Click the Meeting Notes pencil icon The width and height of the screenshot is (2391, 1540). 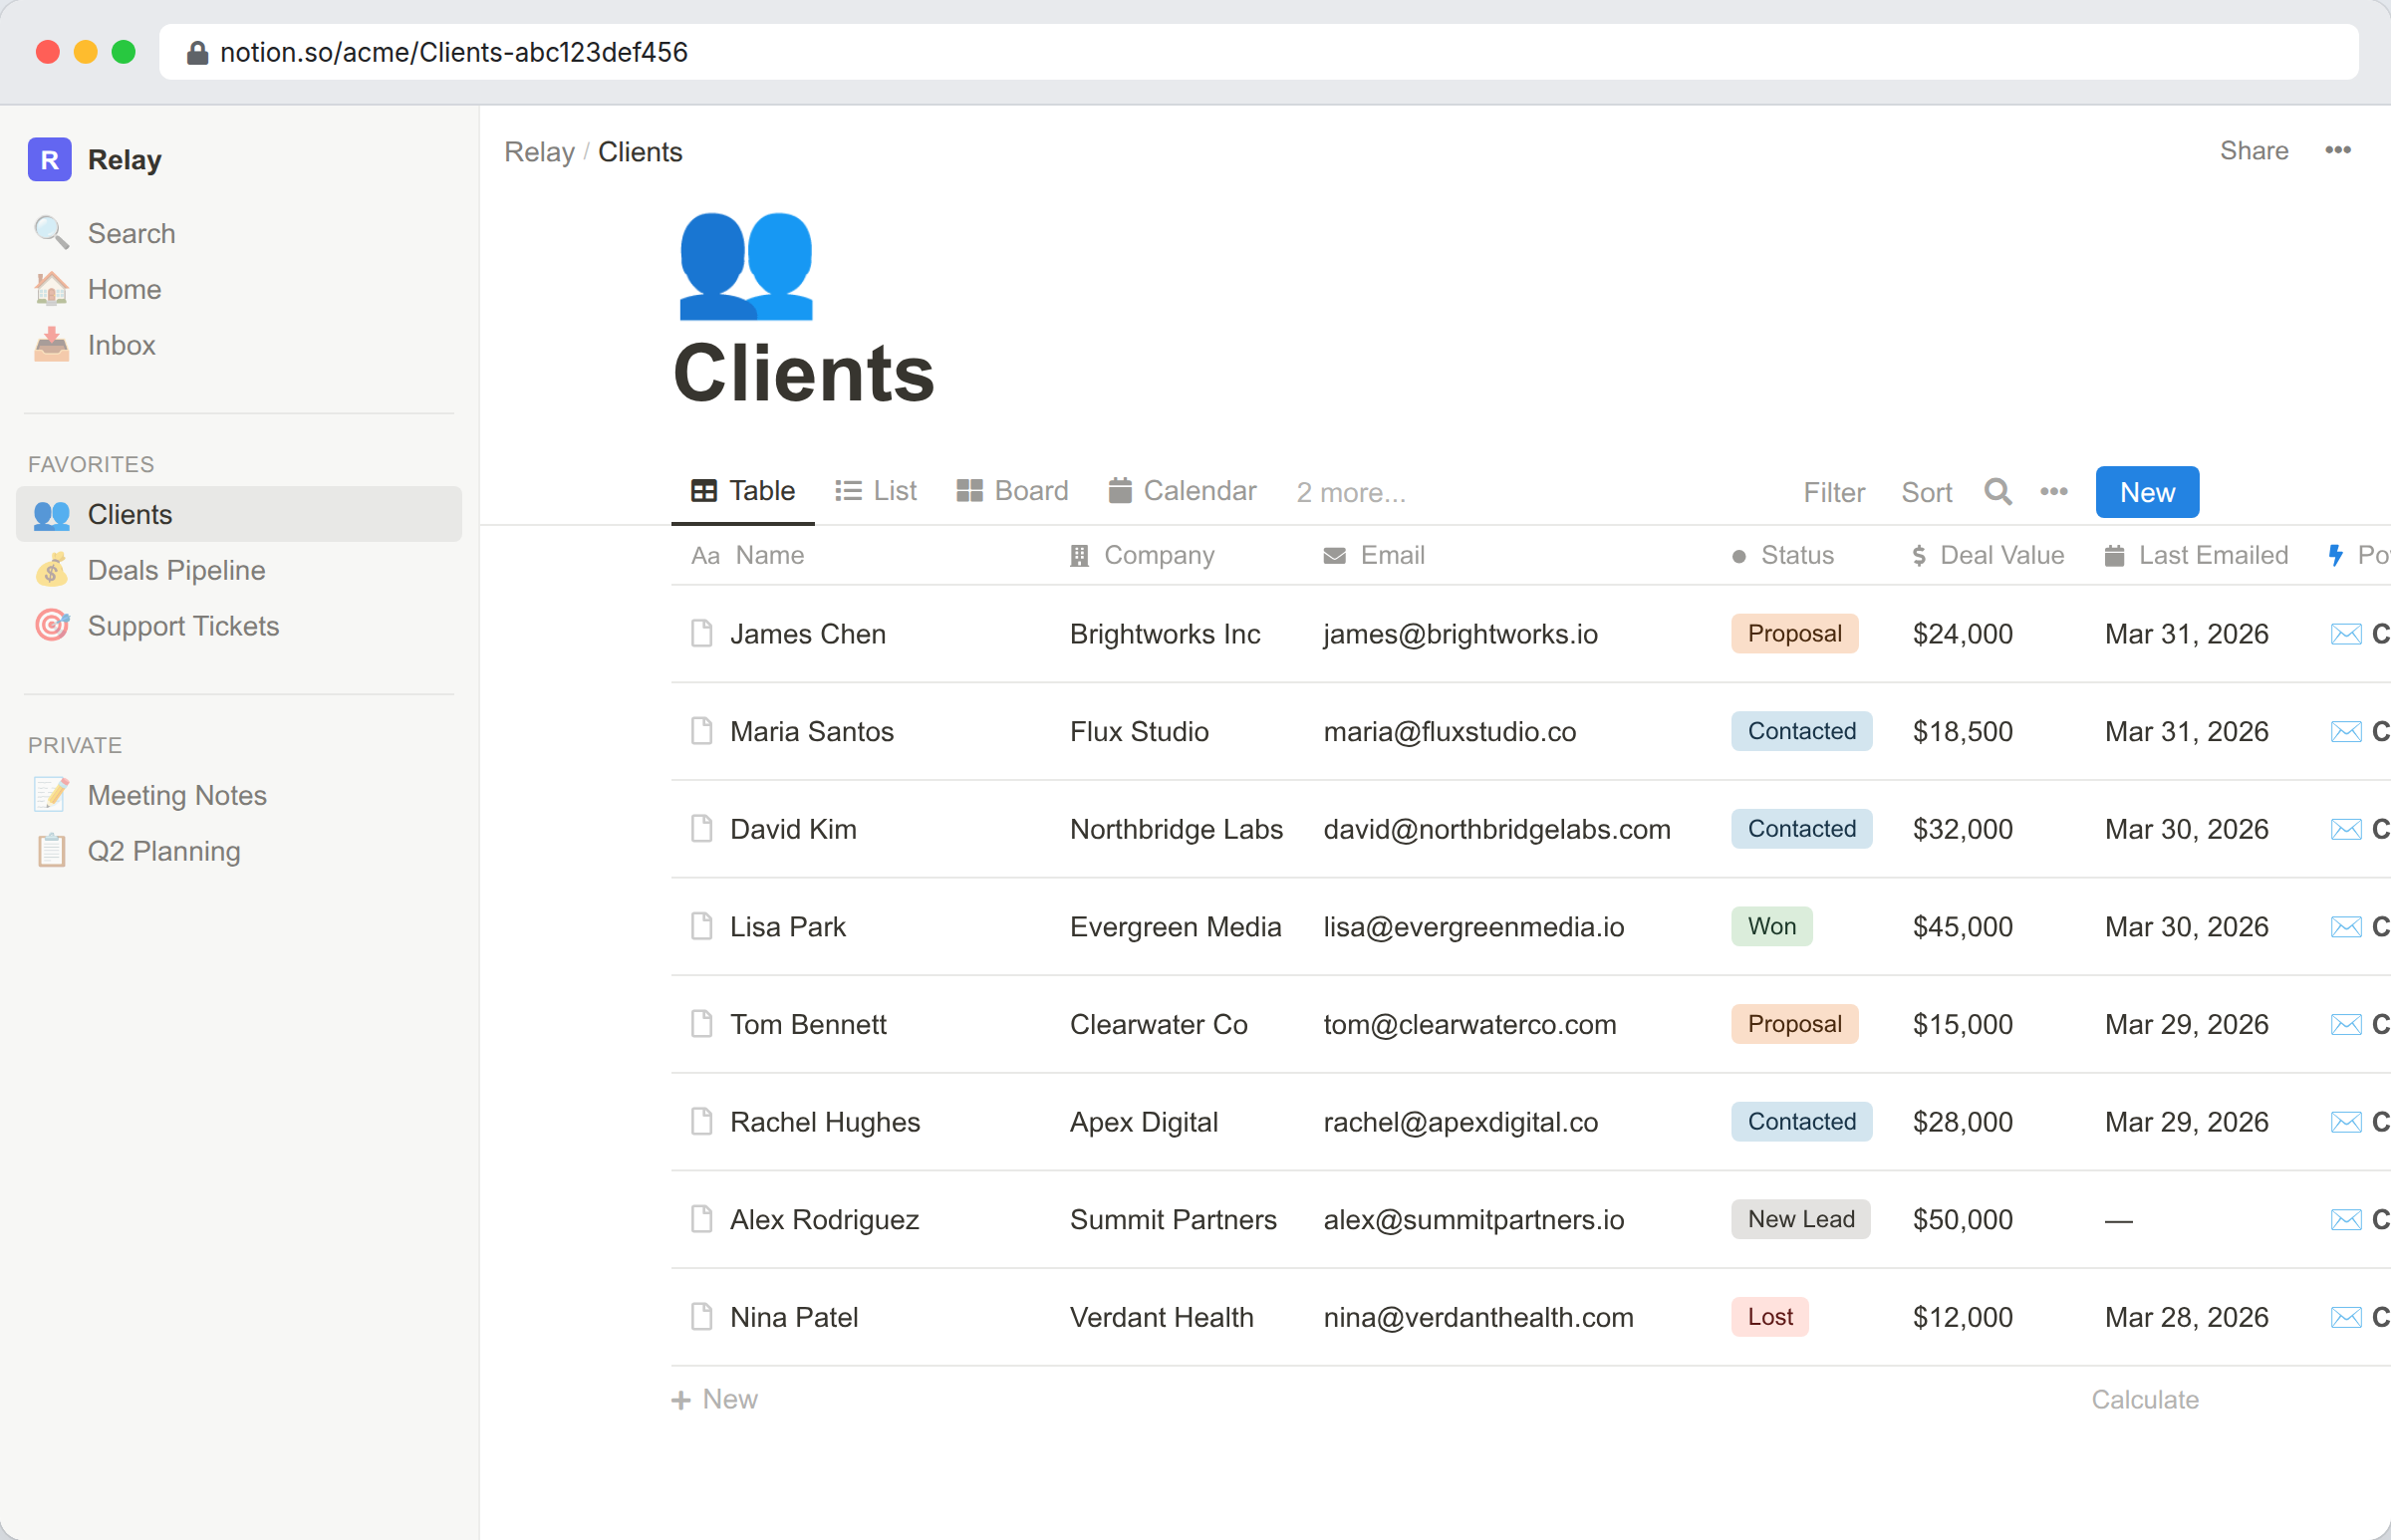pyautogui.click(x=51, y=794)
